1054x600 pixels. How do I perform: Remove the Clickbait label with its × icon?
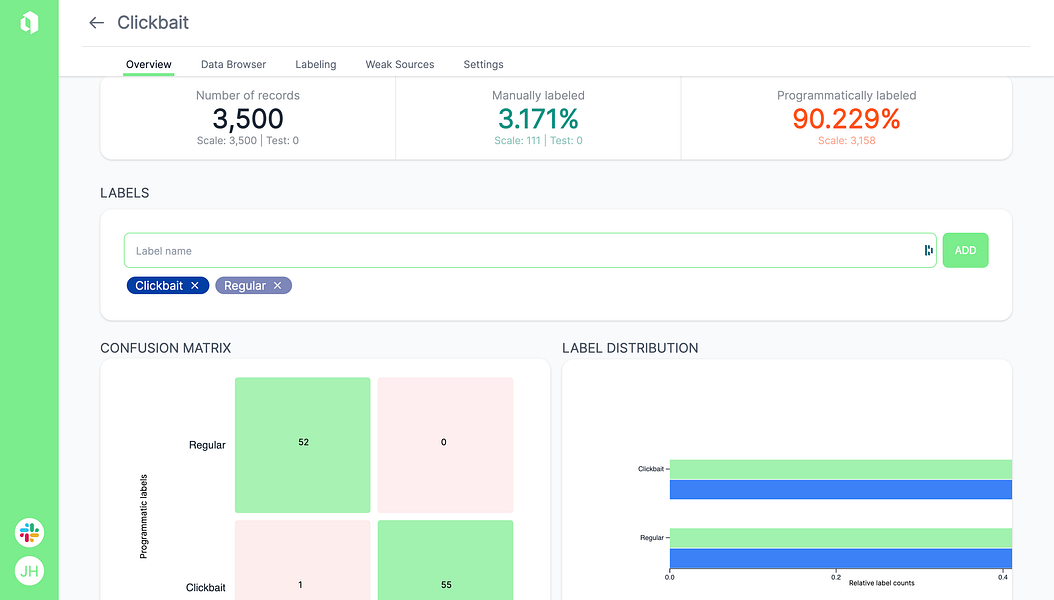tap(196, 285)
